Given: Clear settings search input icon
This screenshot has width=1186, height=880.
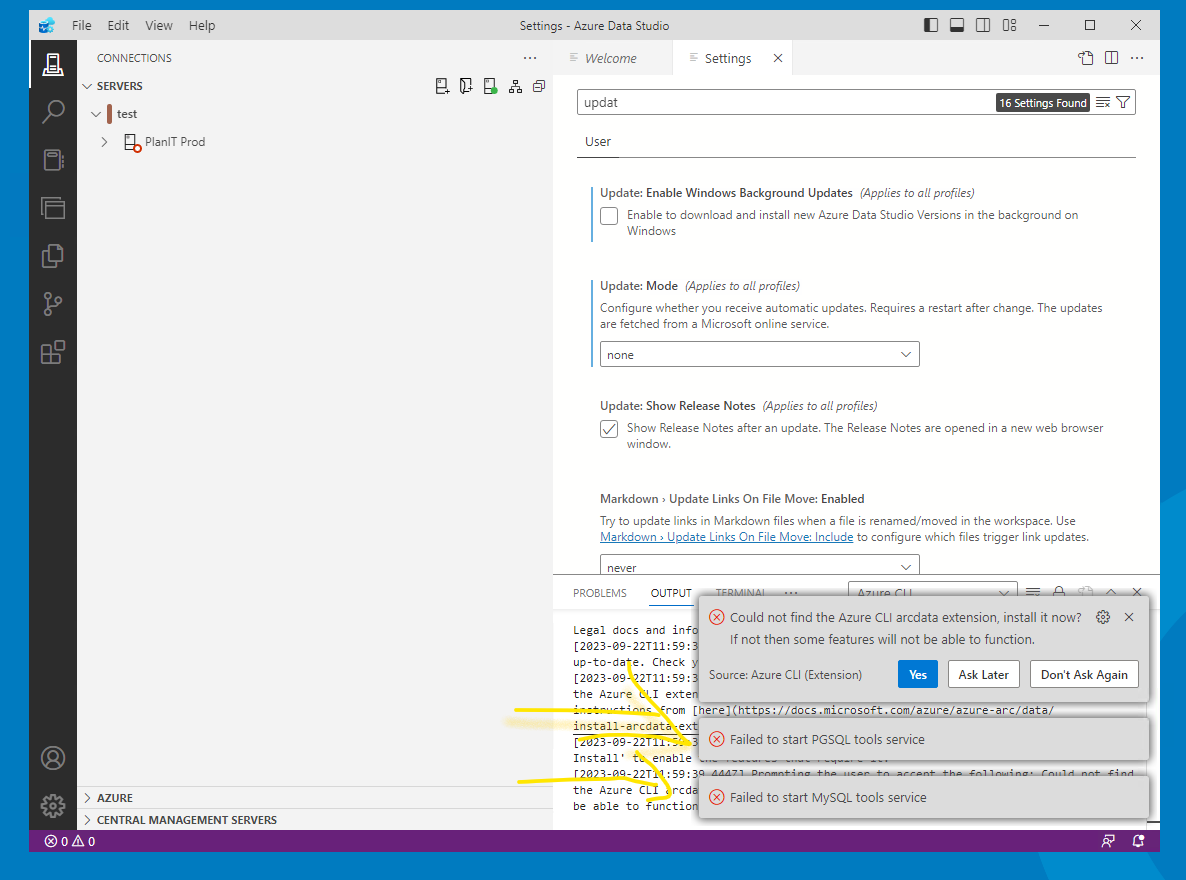Looking at the screenshot, I should coord(1104,102).
